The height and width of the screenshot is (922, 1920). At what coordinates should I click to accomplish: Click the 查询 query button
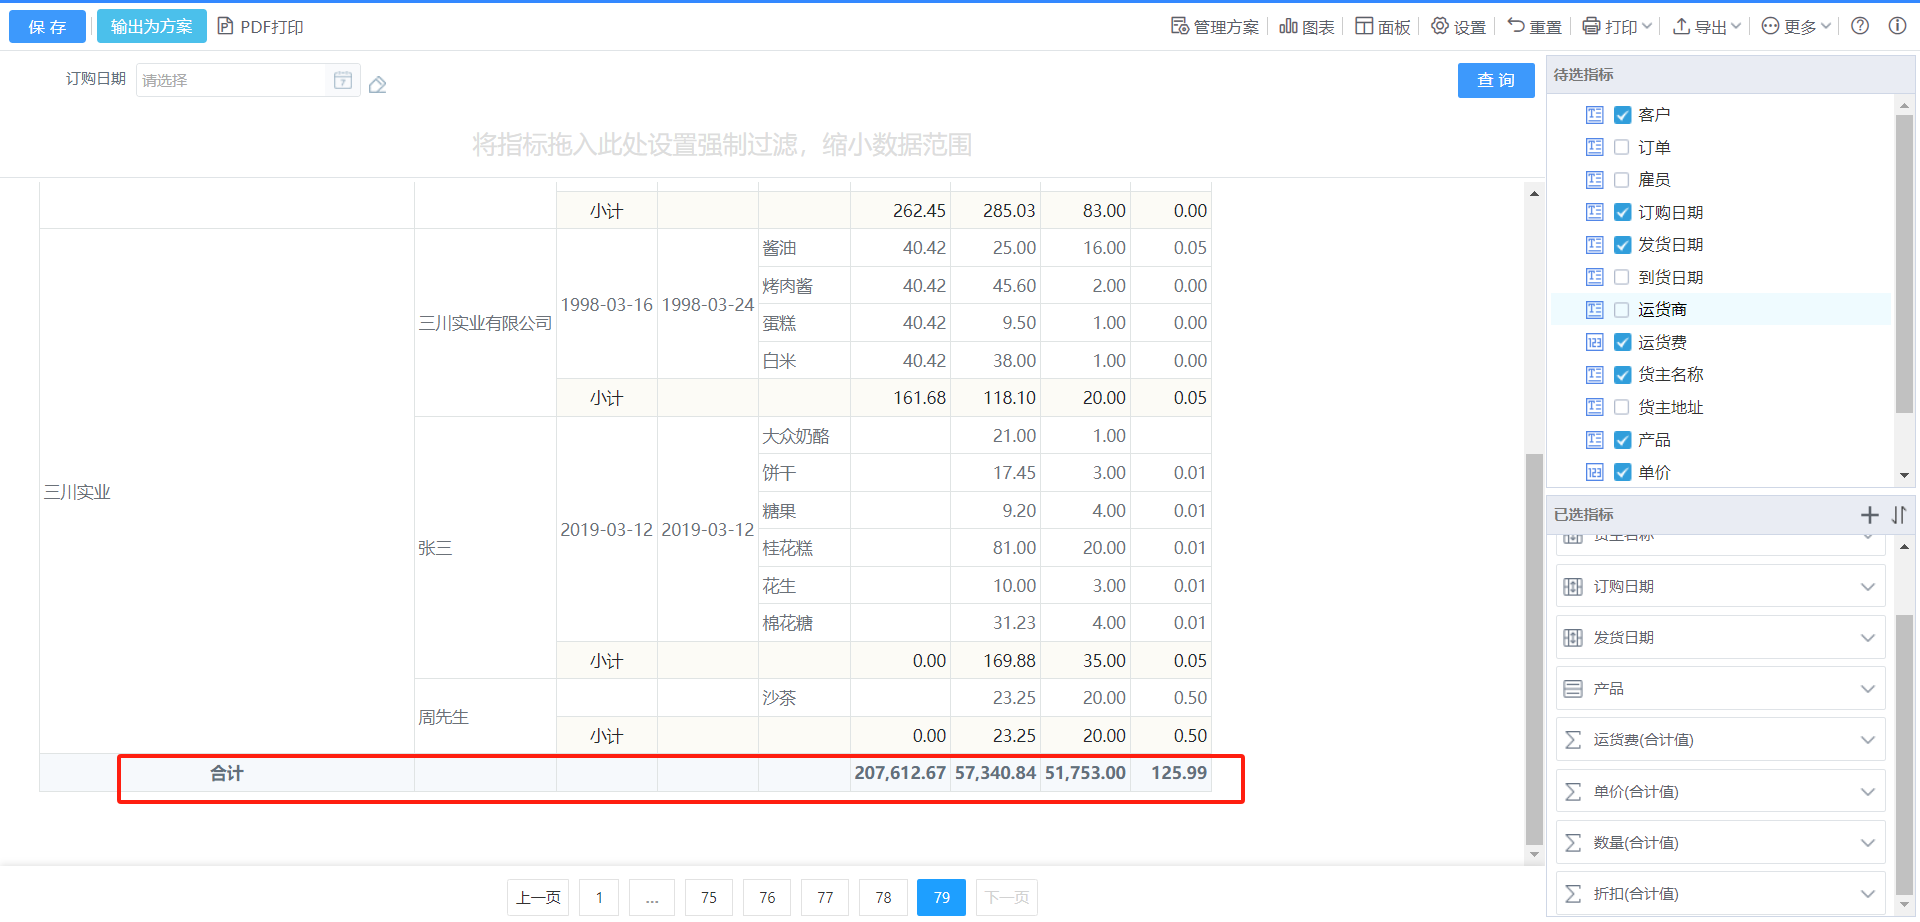pyautogui.click(x=1495, y=80)
